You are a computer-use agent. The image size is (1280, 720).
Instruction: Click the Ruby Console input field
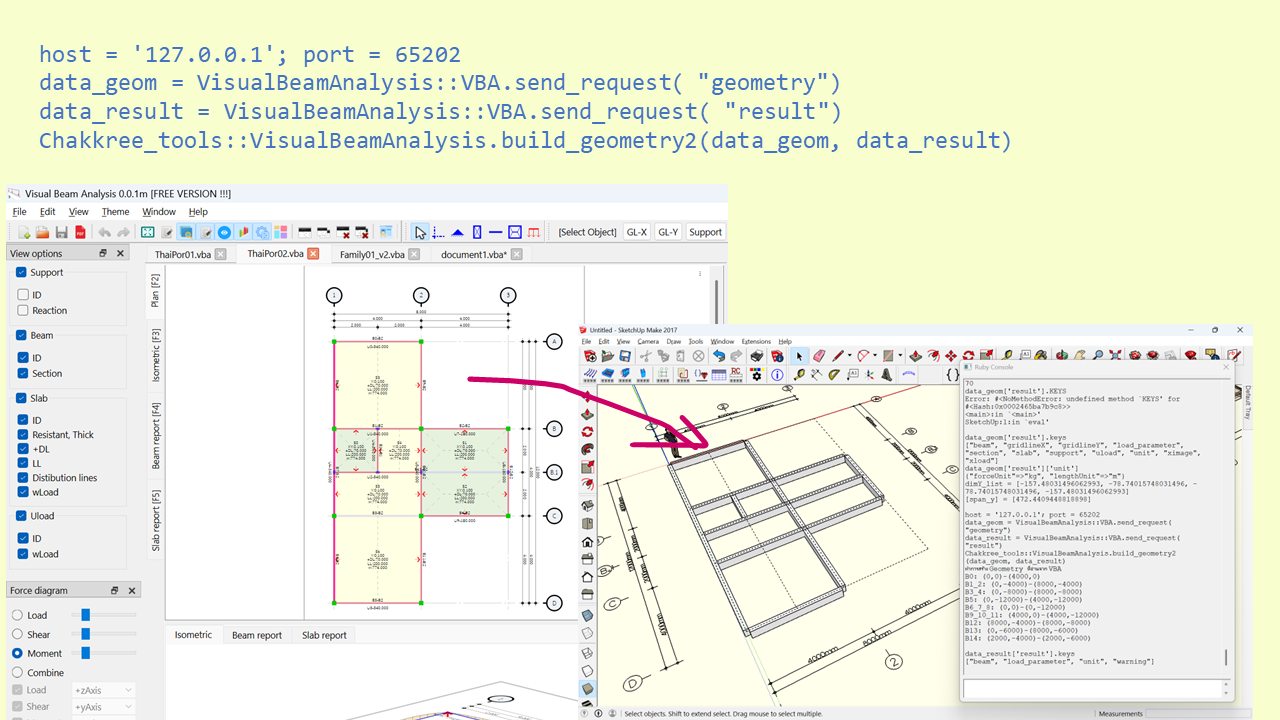click(1094, 689)
